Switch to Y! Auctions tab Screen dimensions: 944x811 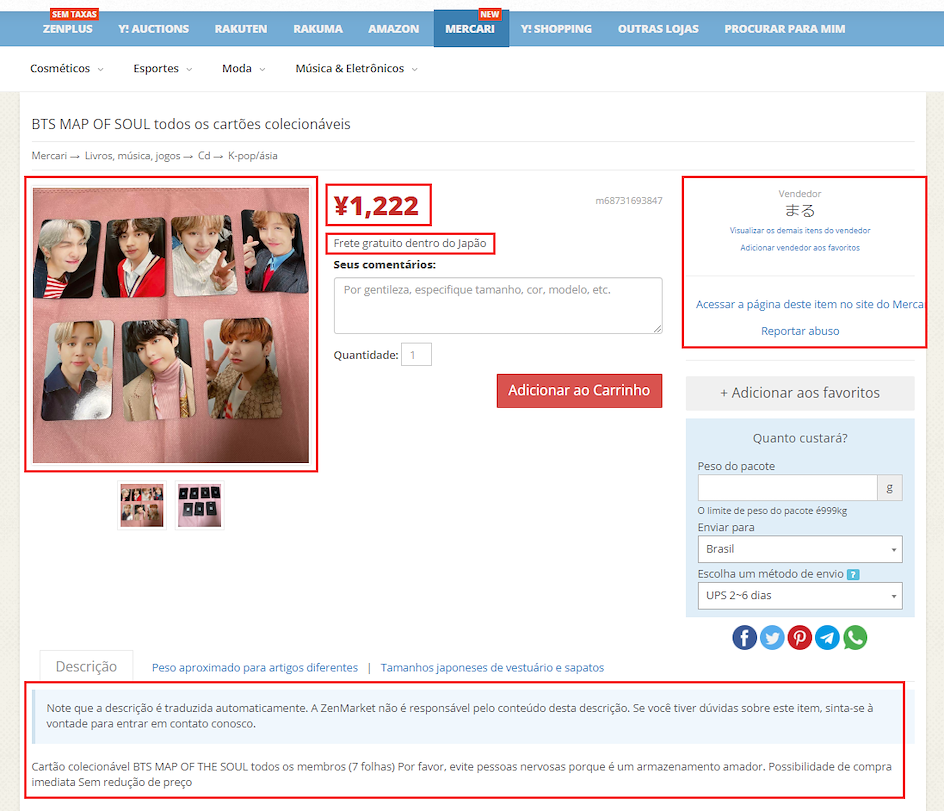[x=154, y=29]
